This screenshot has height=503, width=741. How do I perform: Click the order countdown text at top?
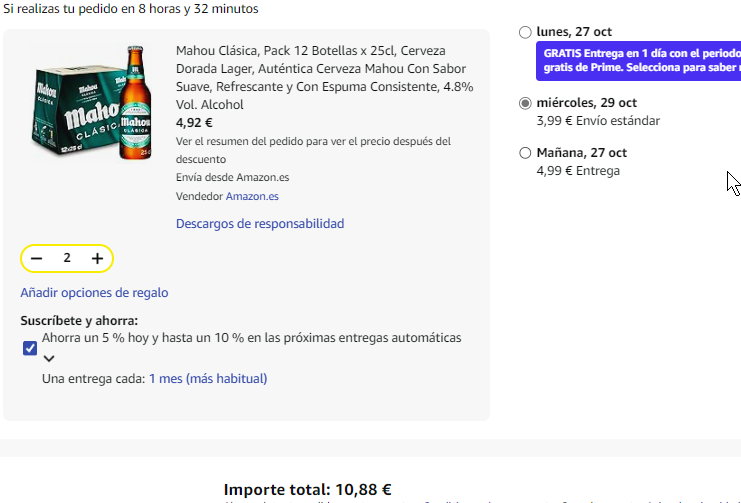(x=130, y=9)
